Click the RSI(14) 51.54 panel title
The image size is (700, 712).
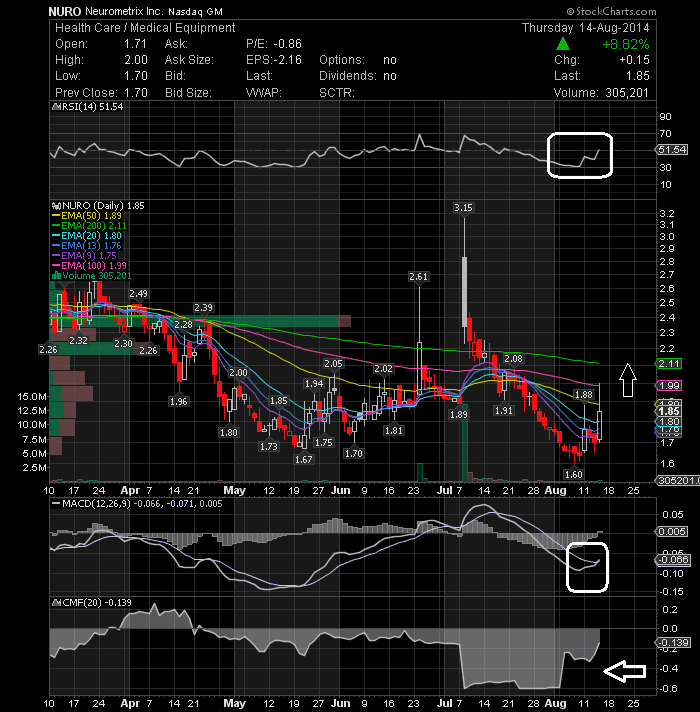tap(93, 107)
